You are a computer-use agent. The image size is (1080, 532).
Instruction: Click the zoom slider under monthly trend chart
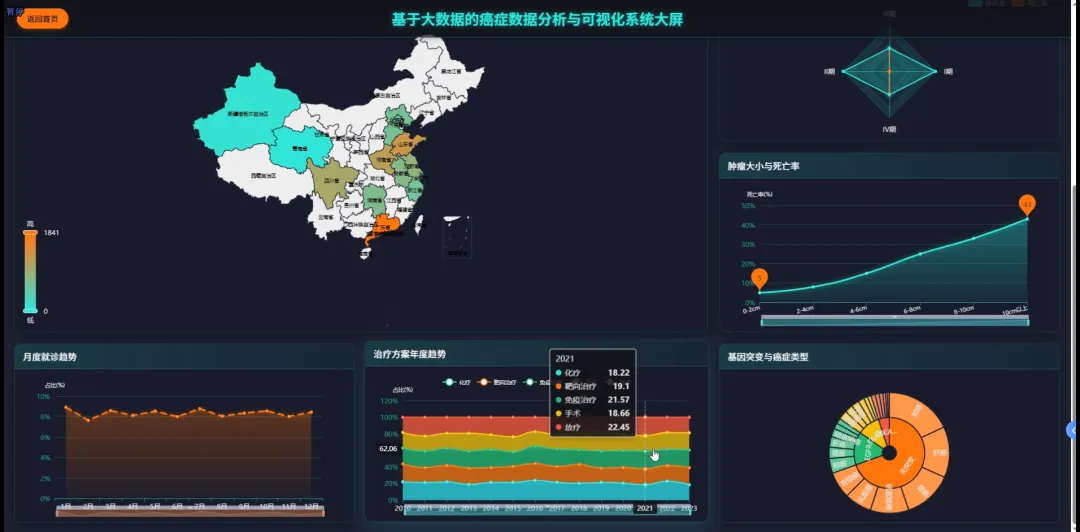pyautogui.click(x=189, y=511)
